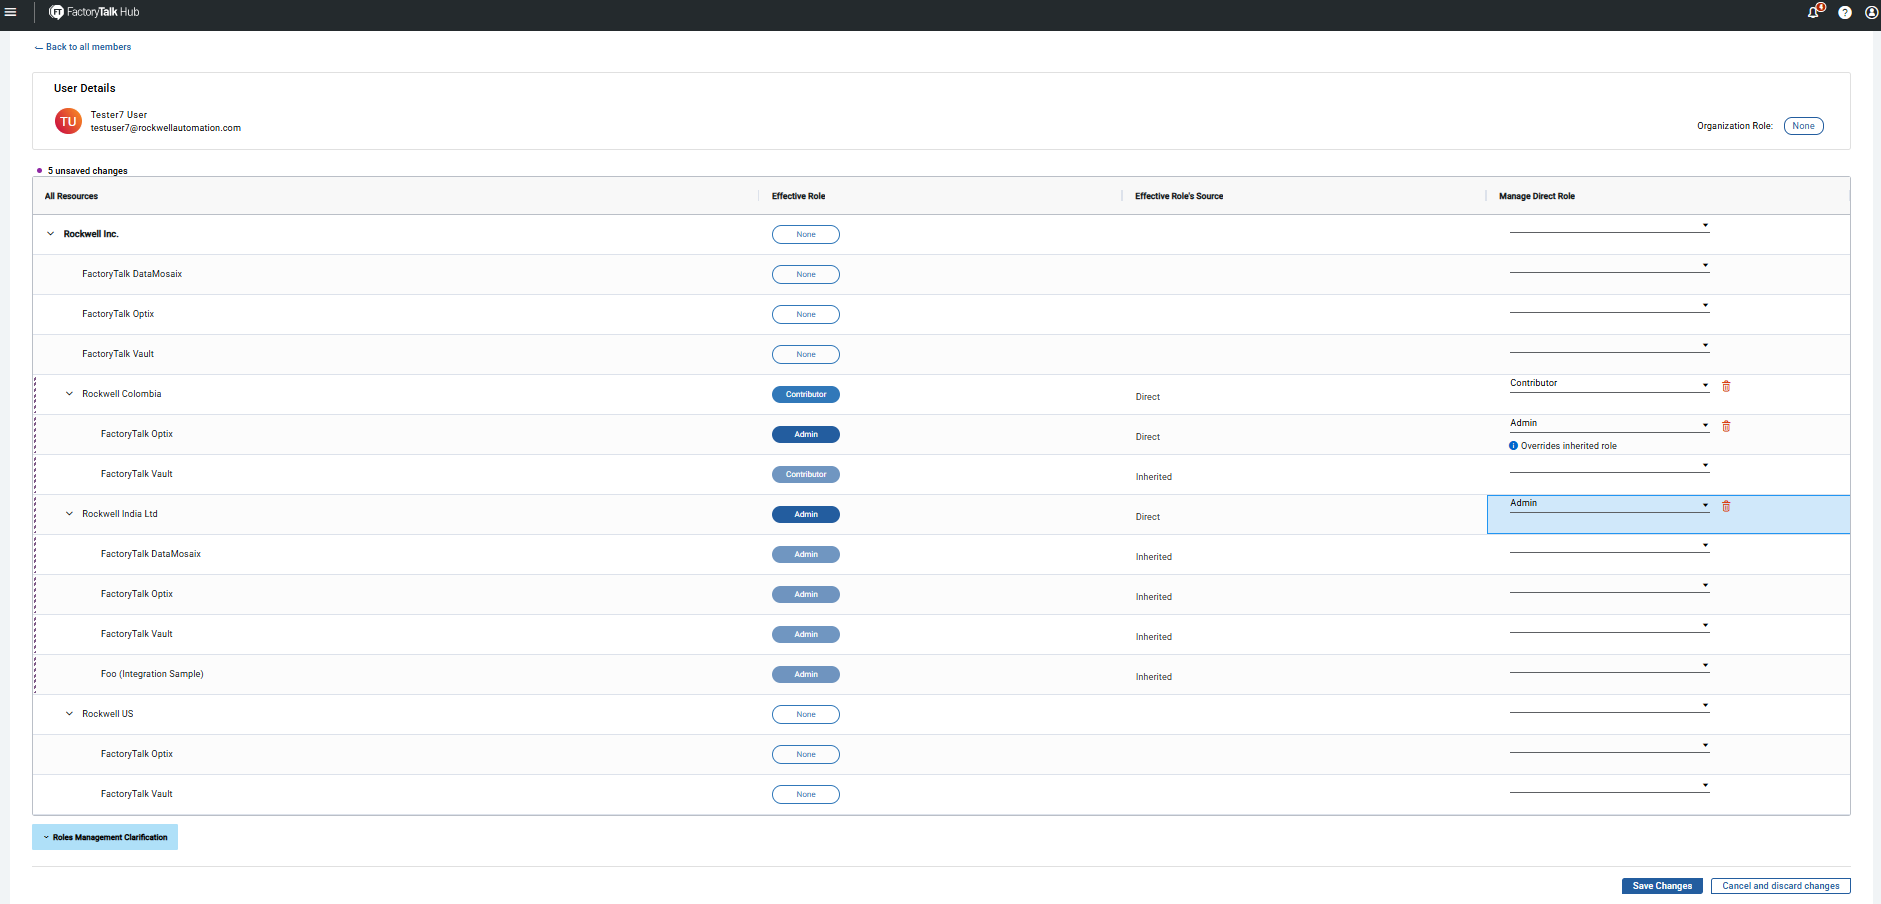Screen dimensions: 1881x904
Task: Select the Rockwell Colombia row label
Action: 122,394
